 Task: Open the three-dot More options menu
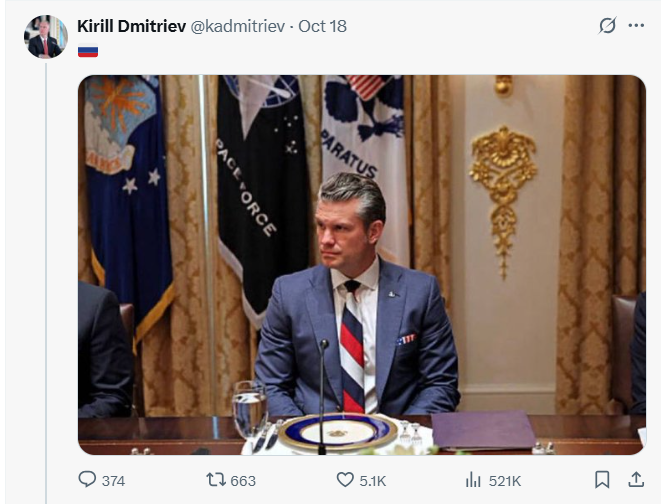click(636, 26)
